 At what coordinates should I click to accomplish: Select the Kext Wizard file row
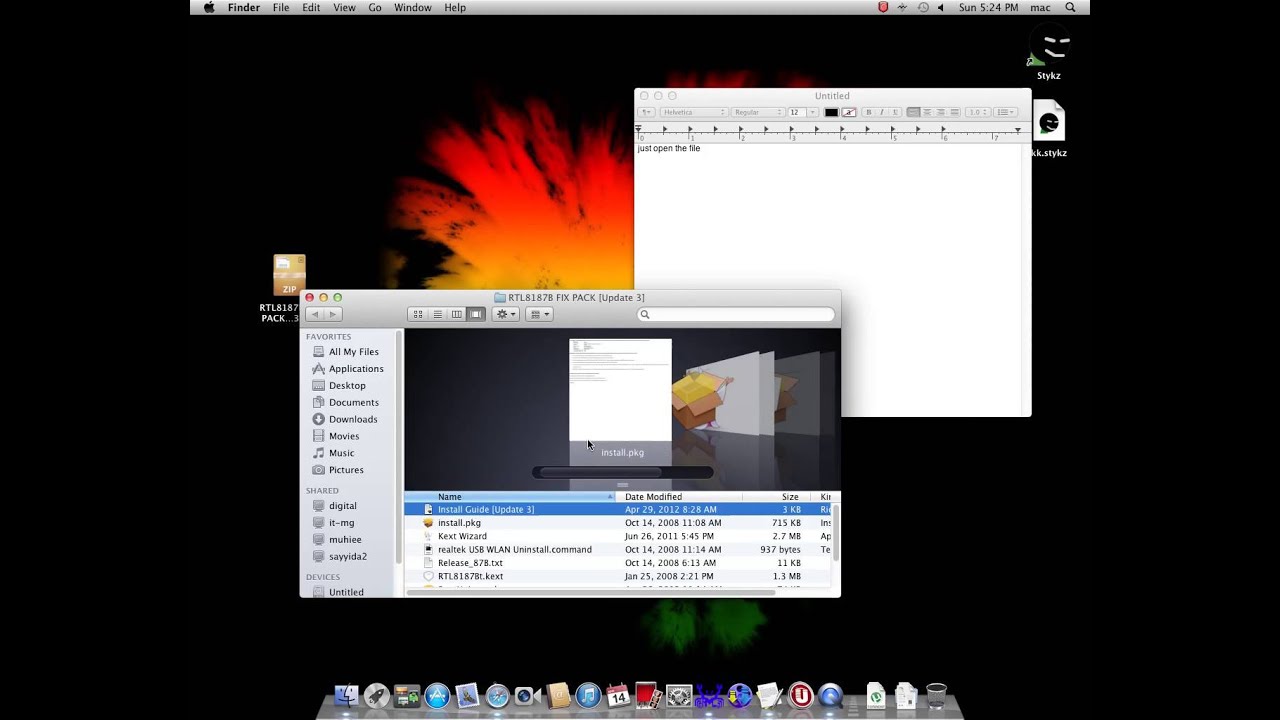[x=618, y=536]
